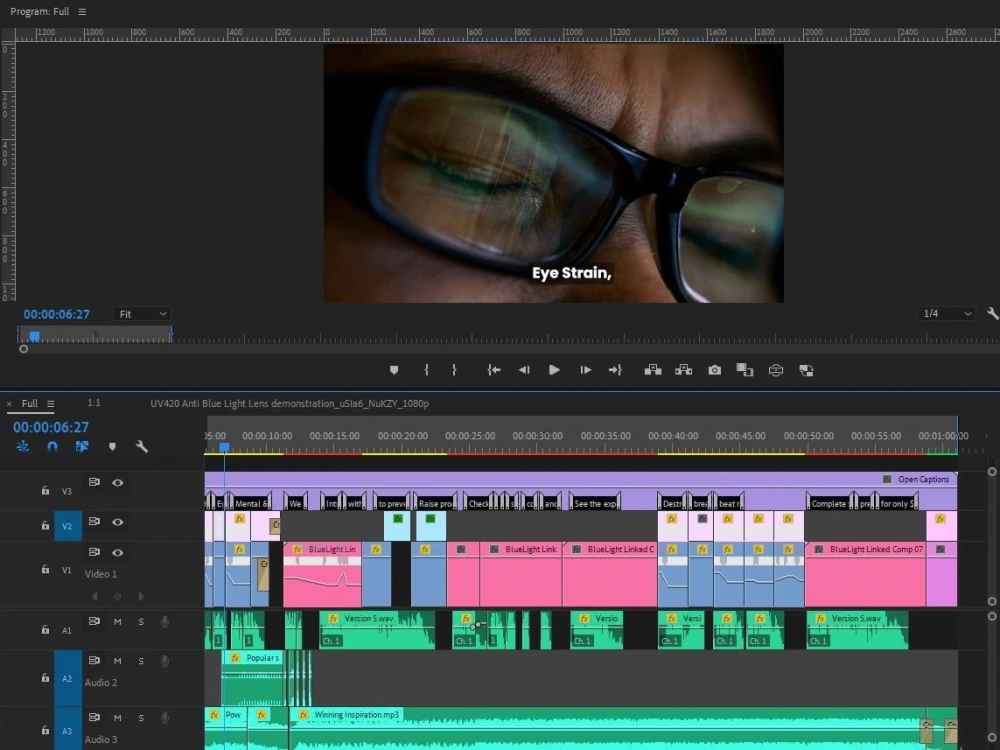Go to the next keyframe on Video 1
The image size is (1000, 750).
tap(141, 597)
